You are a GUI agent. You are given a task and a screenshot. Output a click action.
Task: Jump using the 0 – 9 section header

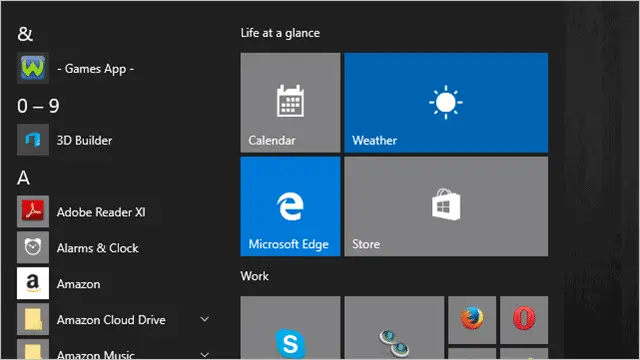[38, 106]
